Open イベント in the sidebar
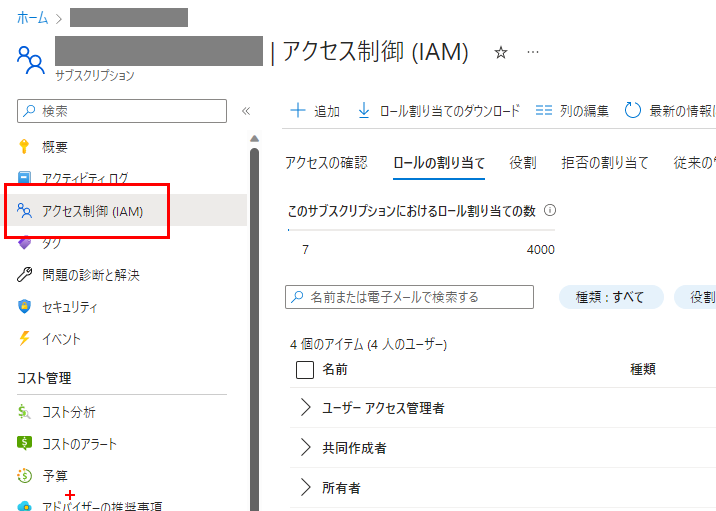The image size is (716, 511). [61, 339]
